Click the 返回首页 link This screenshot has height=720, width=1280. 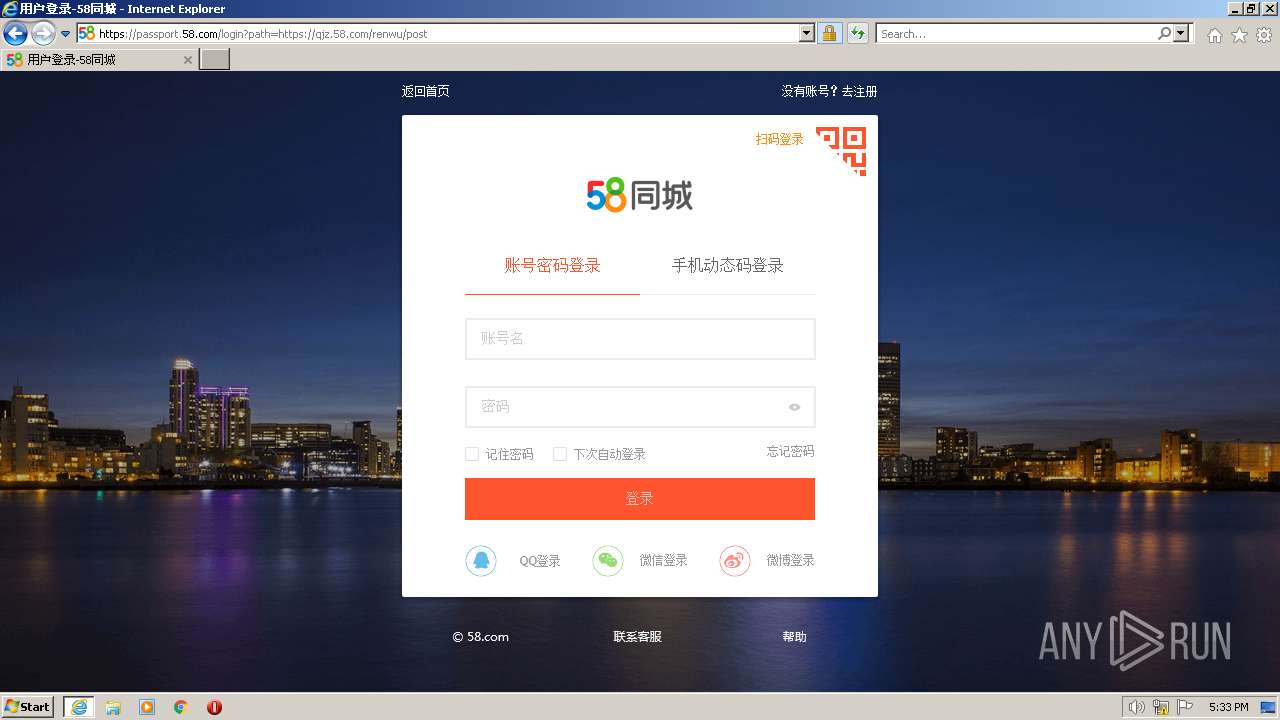[x=426, y=91]
